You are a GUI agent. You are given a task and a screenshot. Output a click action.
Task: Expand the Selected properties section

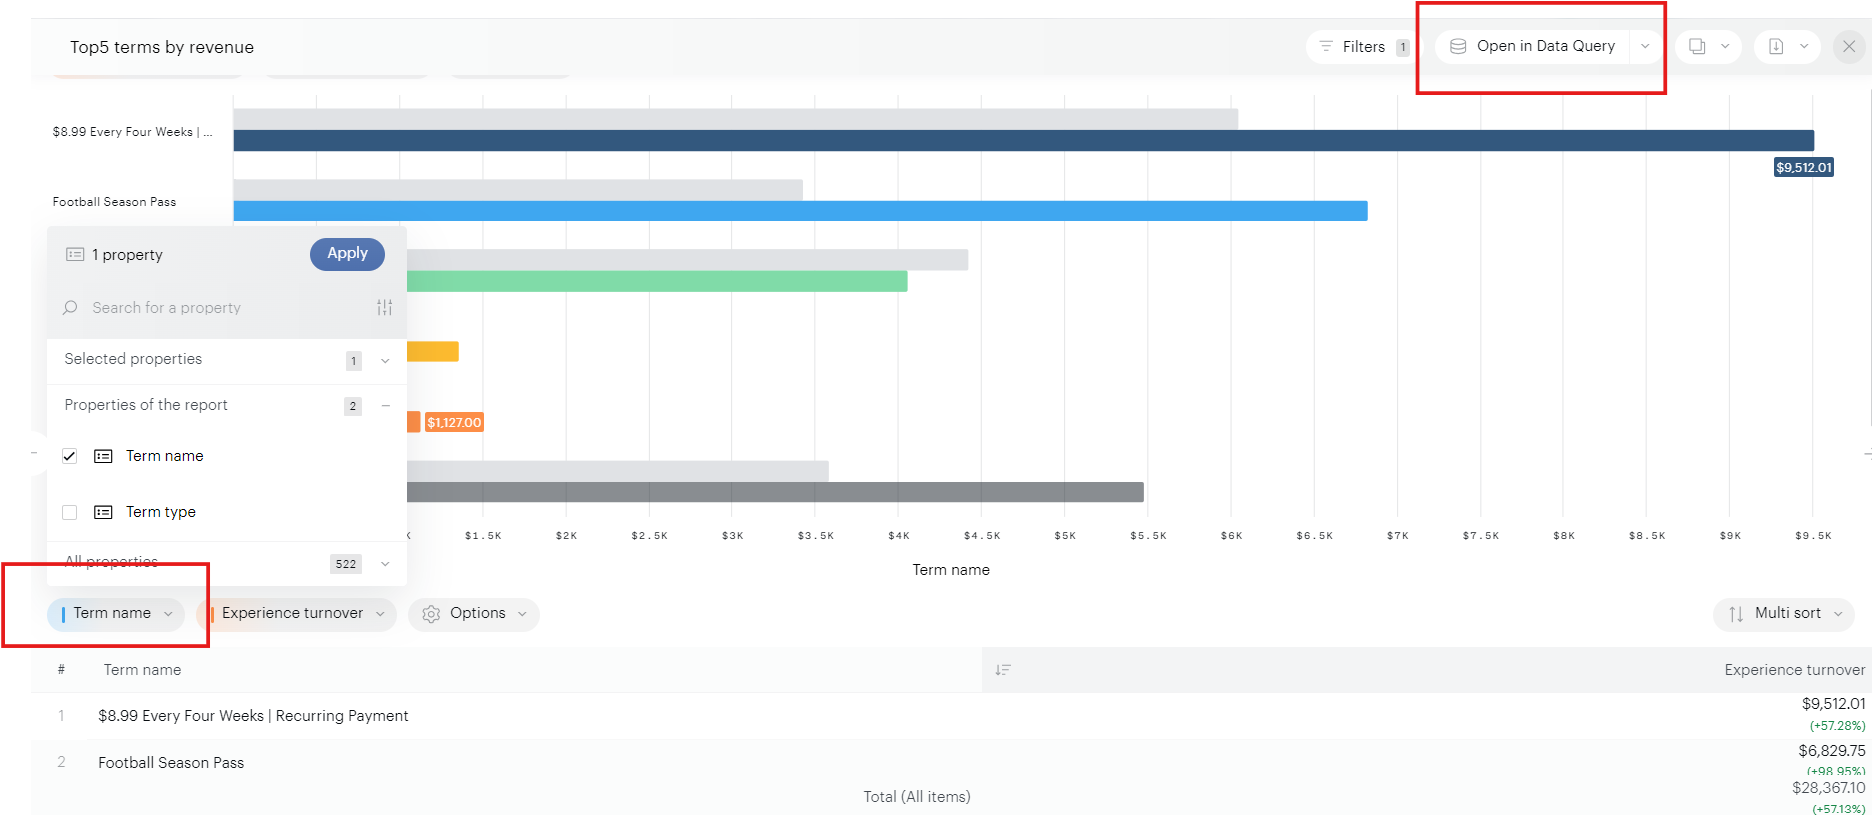[385, 360]
